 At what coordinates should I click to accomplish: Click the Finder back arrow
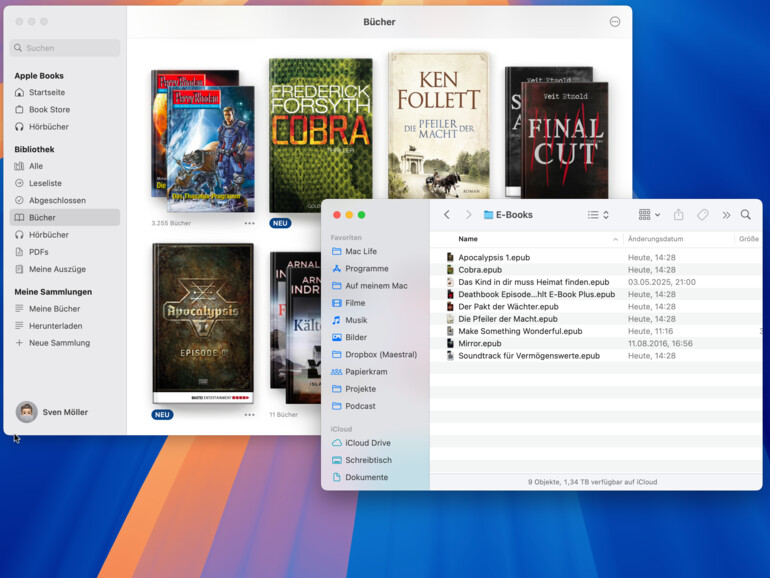[x=447, y=215]
